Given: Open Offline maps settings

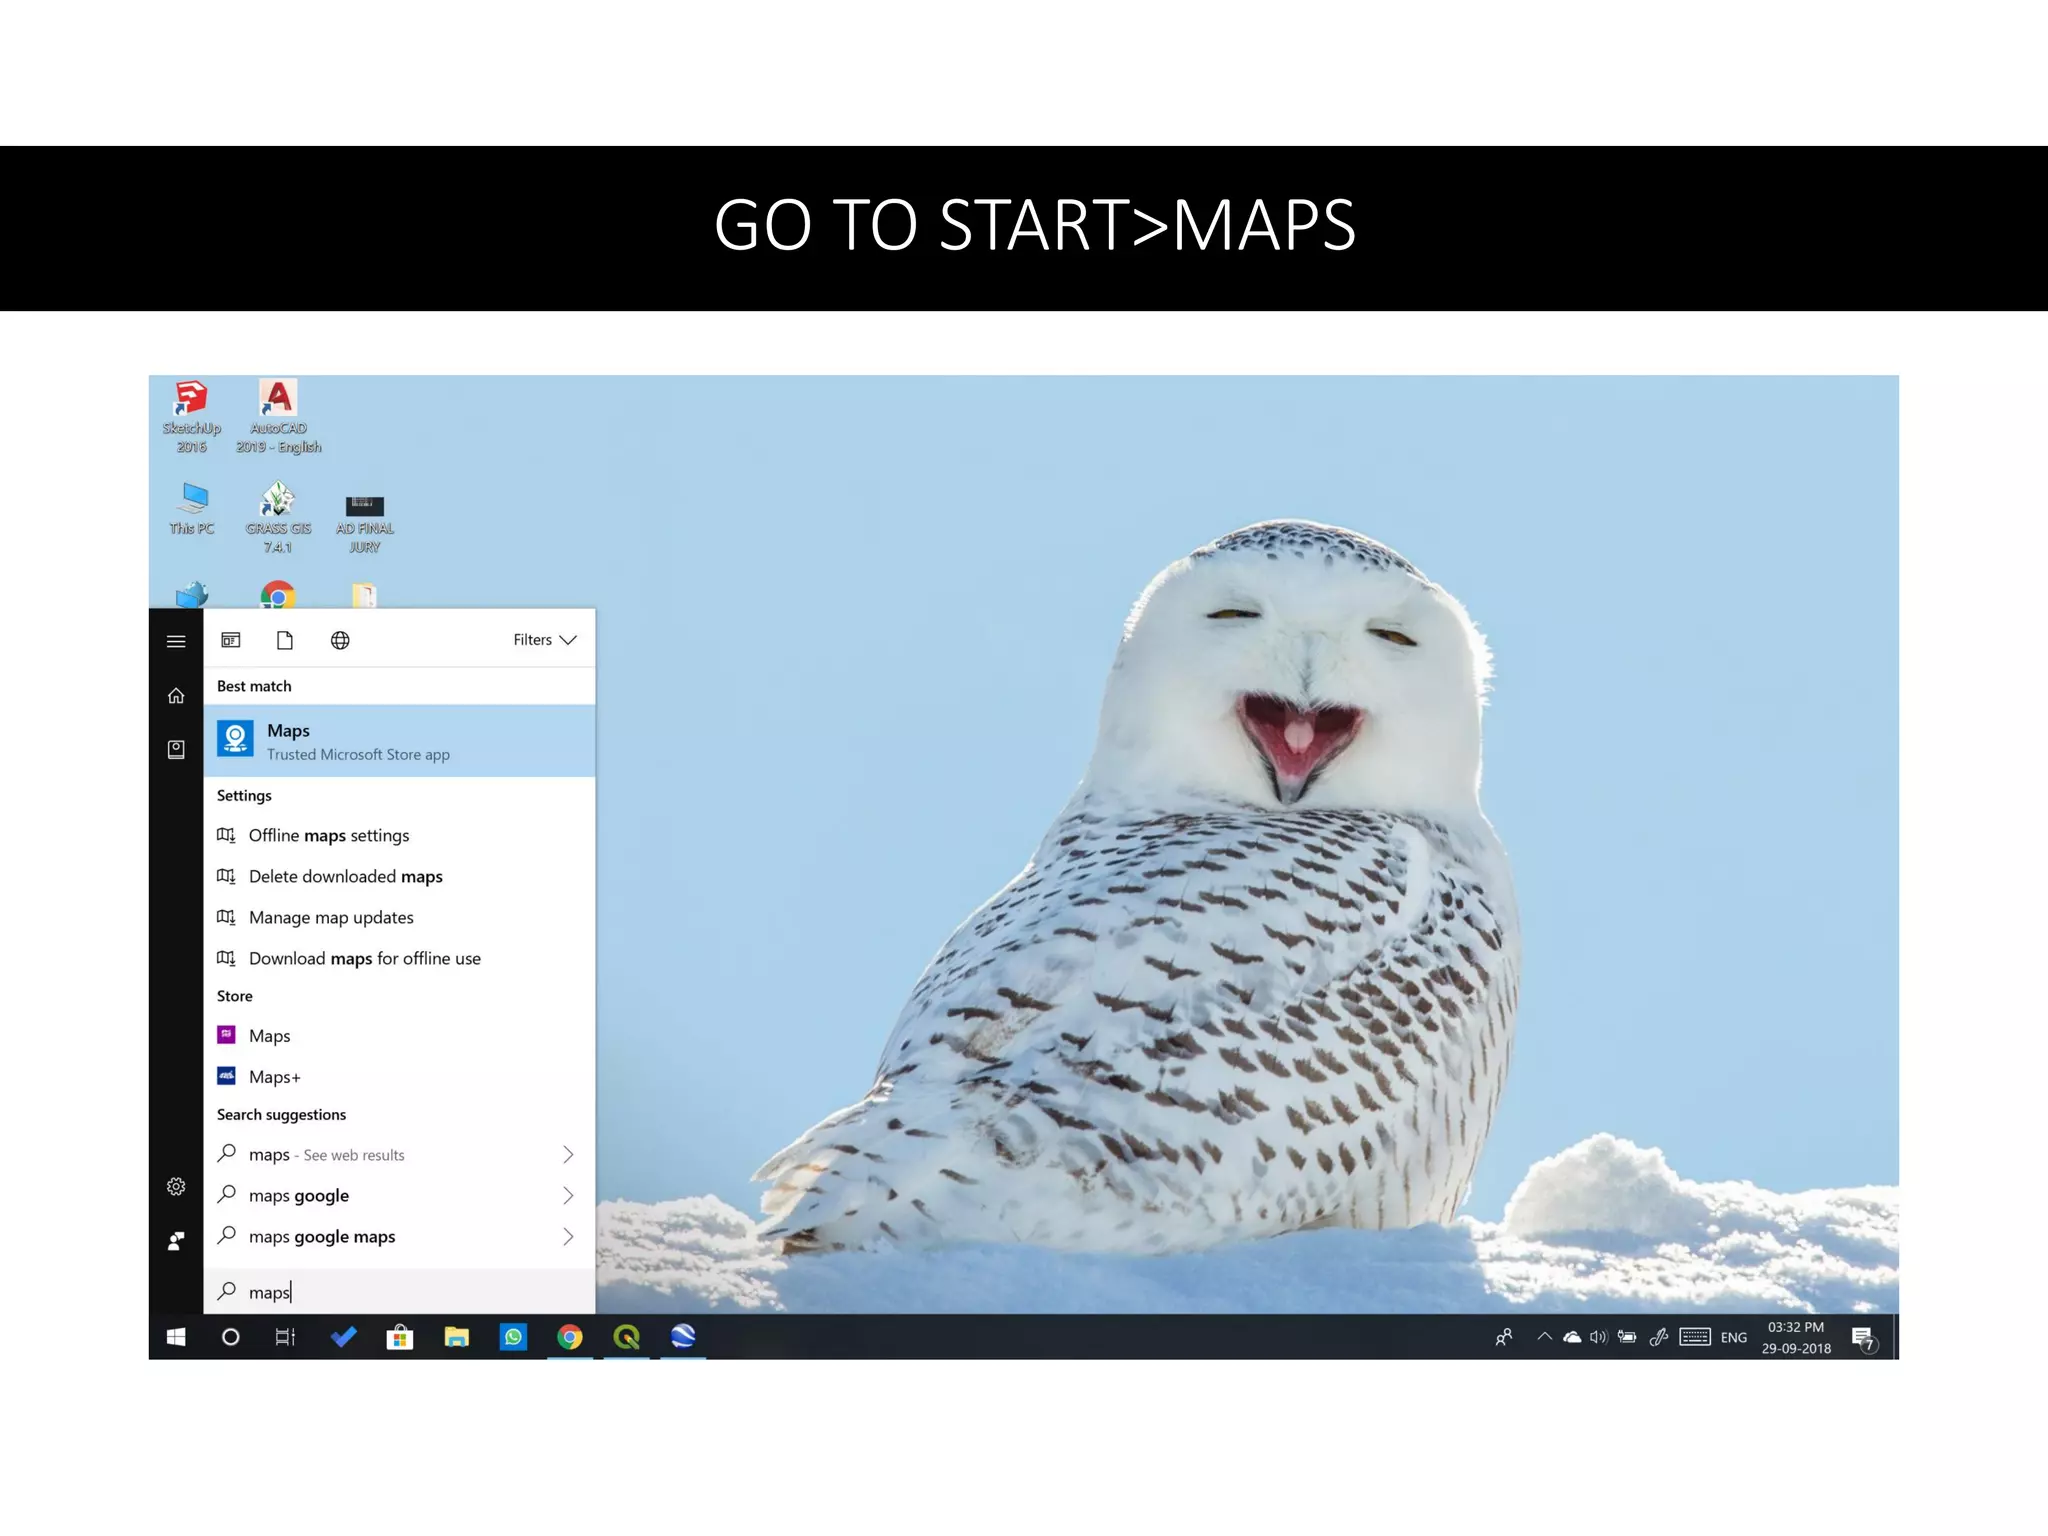Looking at the screenshot, I should tap(329, 835).
